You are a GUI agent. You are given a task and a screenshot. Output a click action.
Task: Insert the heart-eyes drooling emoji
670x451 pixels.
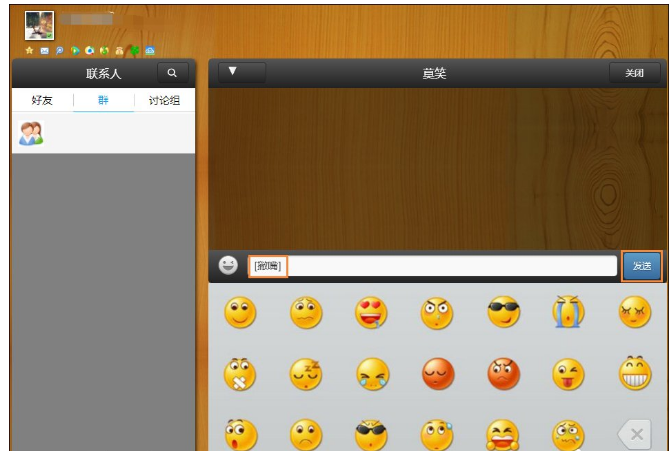coord(371,312)
